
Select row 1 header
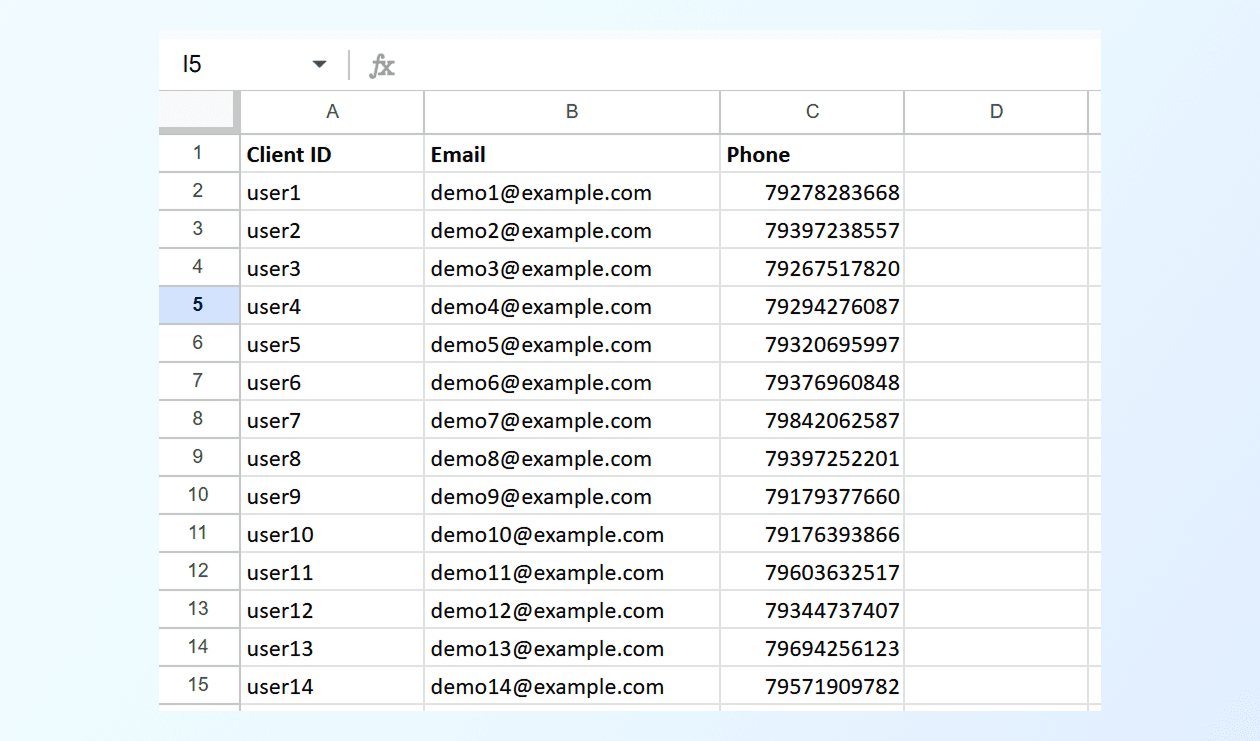click(198, 153)
